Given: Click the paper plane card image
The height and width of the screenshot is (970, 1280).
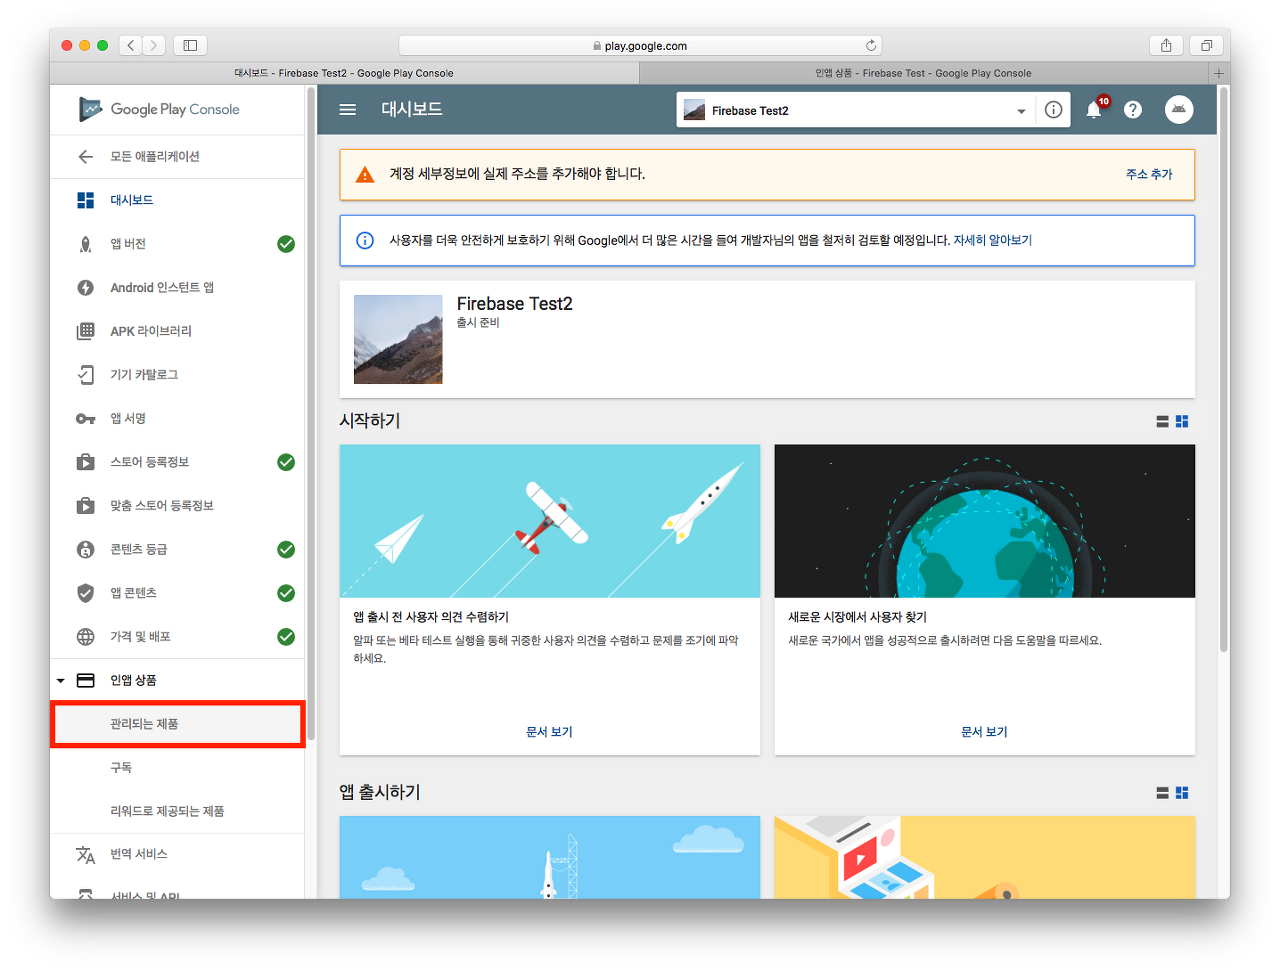Looking at the screenshot, I should [x=549, y=521].
